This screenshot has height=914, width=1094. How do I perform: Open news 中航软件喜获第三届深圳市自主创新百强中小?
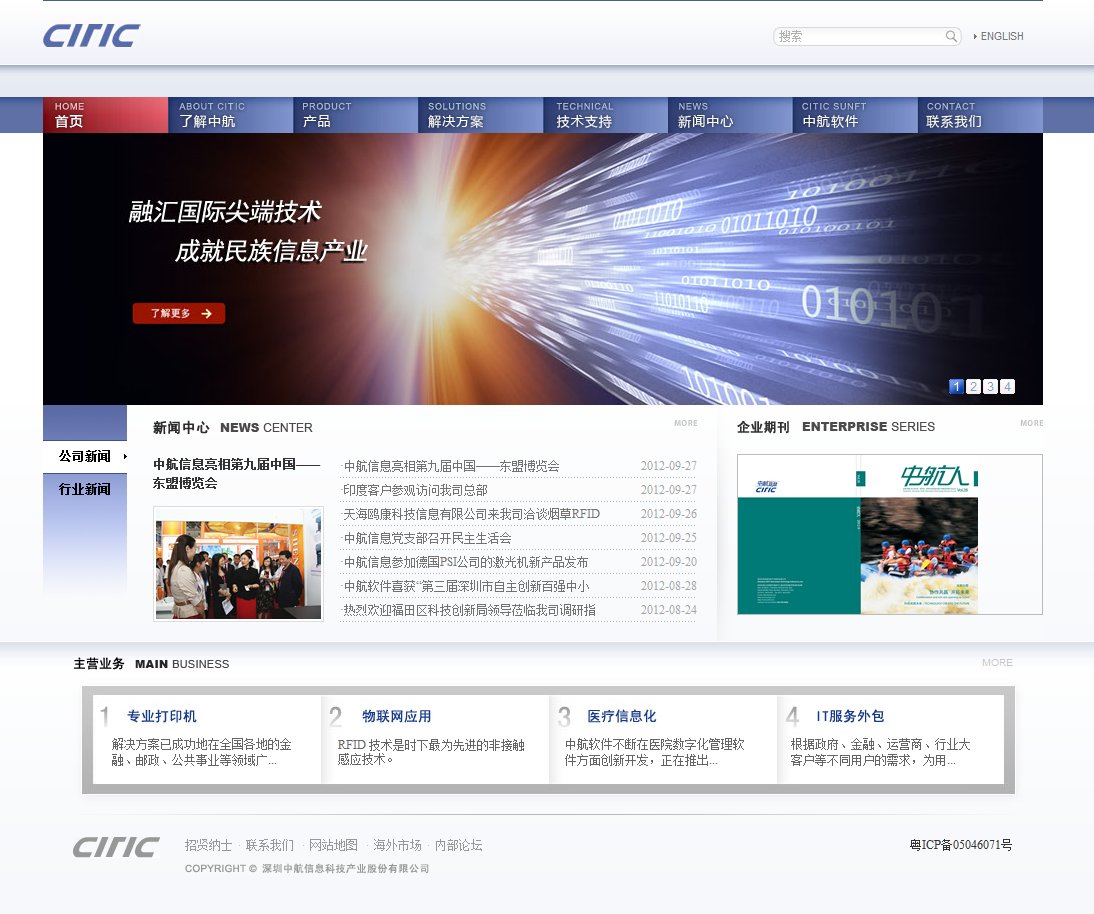pyautogui.click(x=466, y=586)
